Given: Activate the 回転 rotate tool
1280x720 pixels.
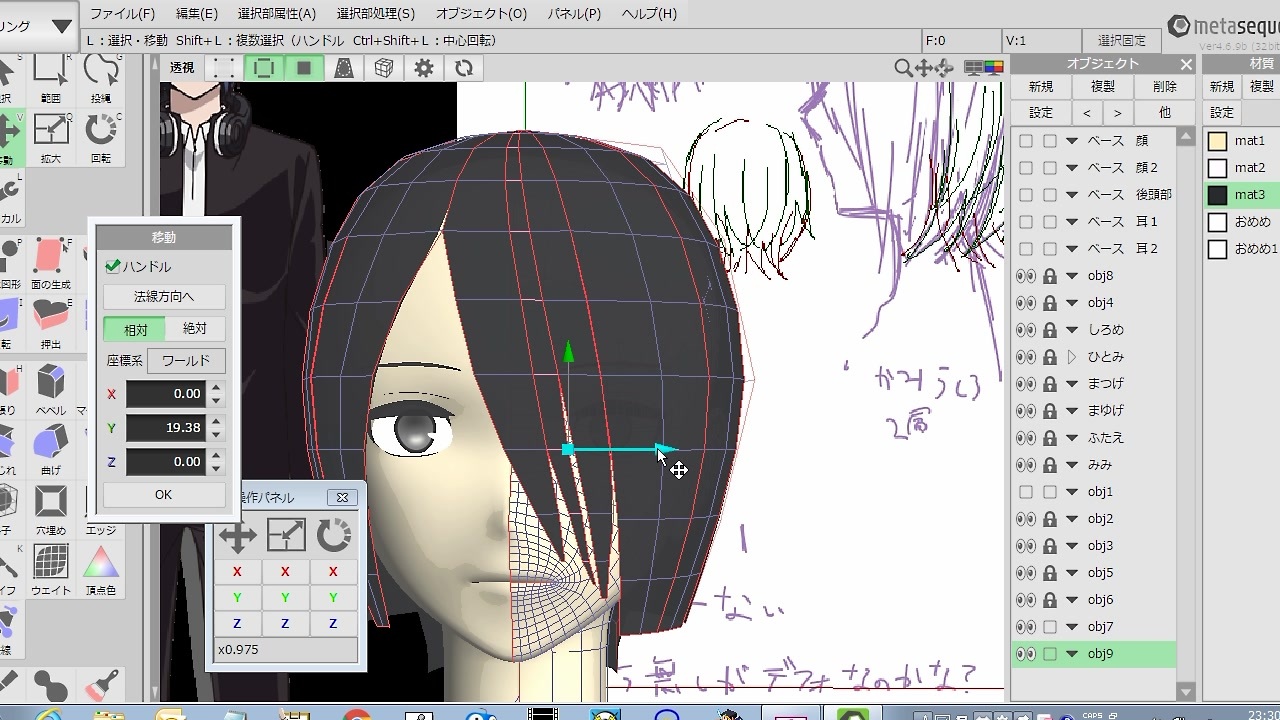Looking at the screenshot, I should 101,138.
